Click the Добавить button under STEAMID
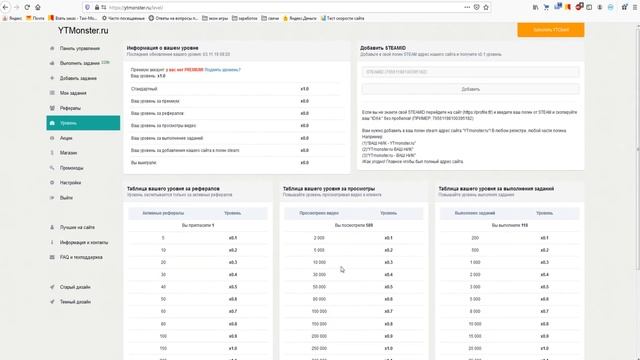This screenshot has width=640, height=360. [470, 89]
